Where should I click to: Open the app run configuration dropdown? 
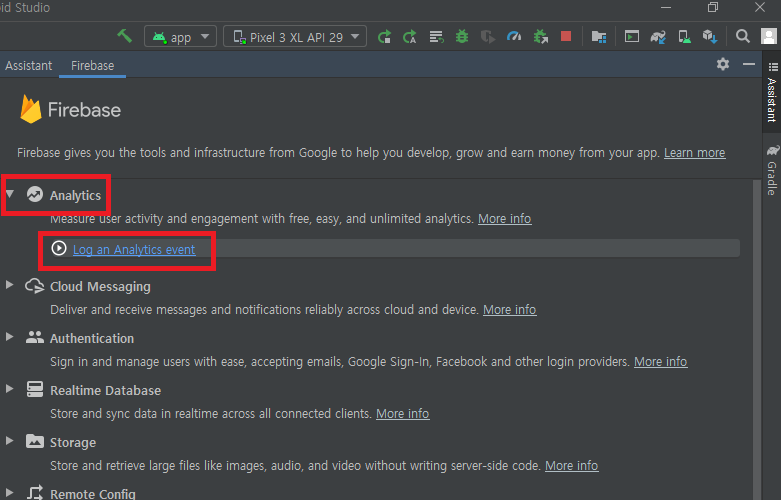pos(180,37)
